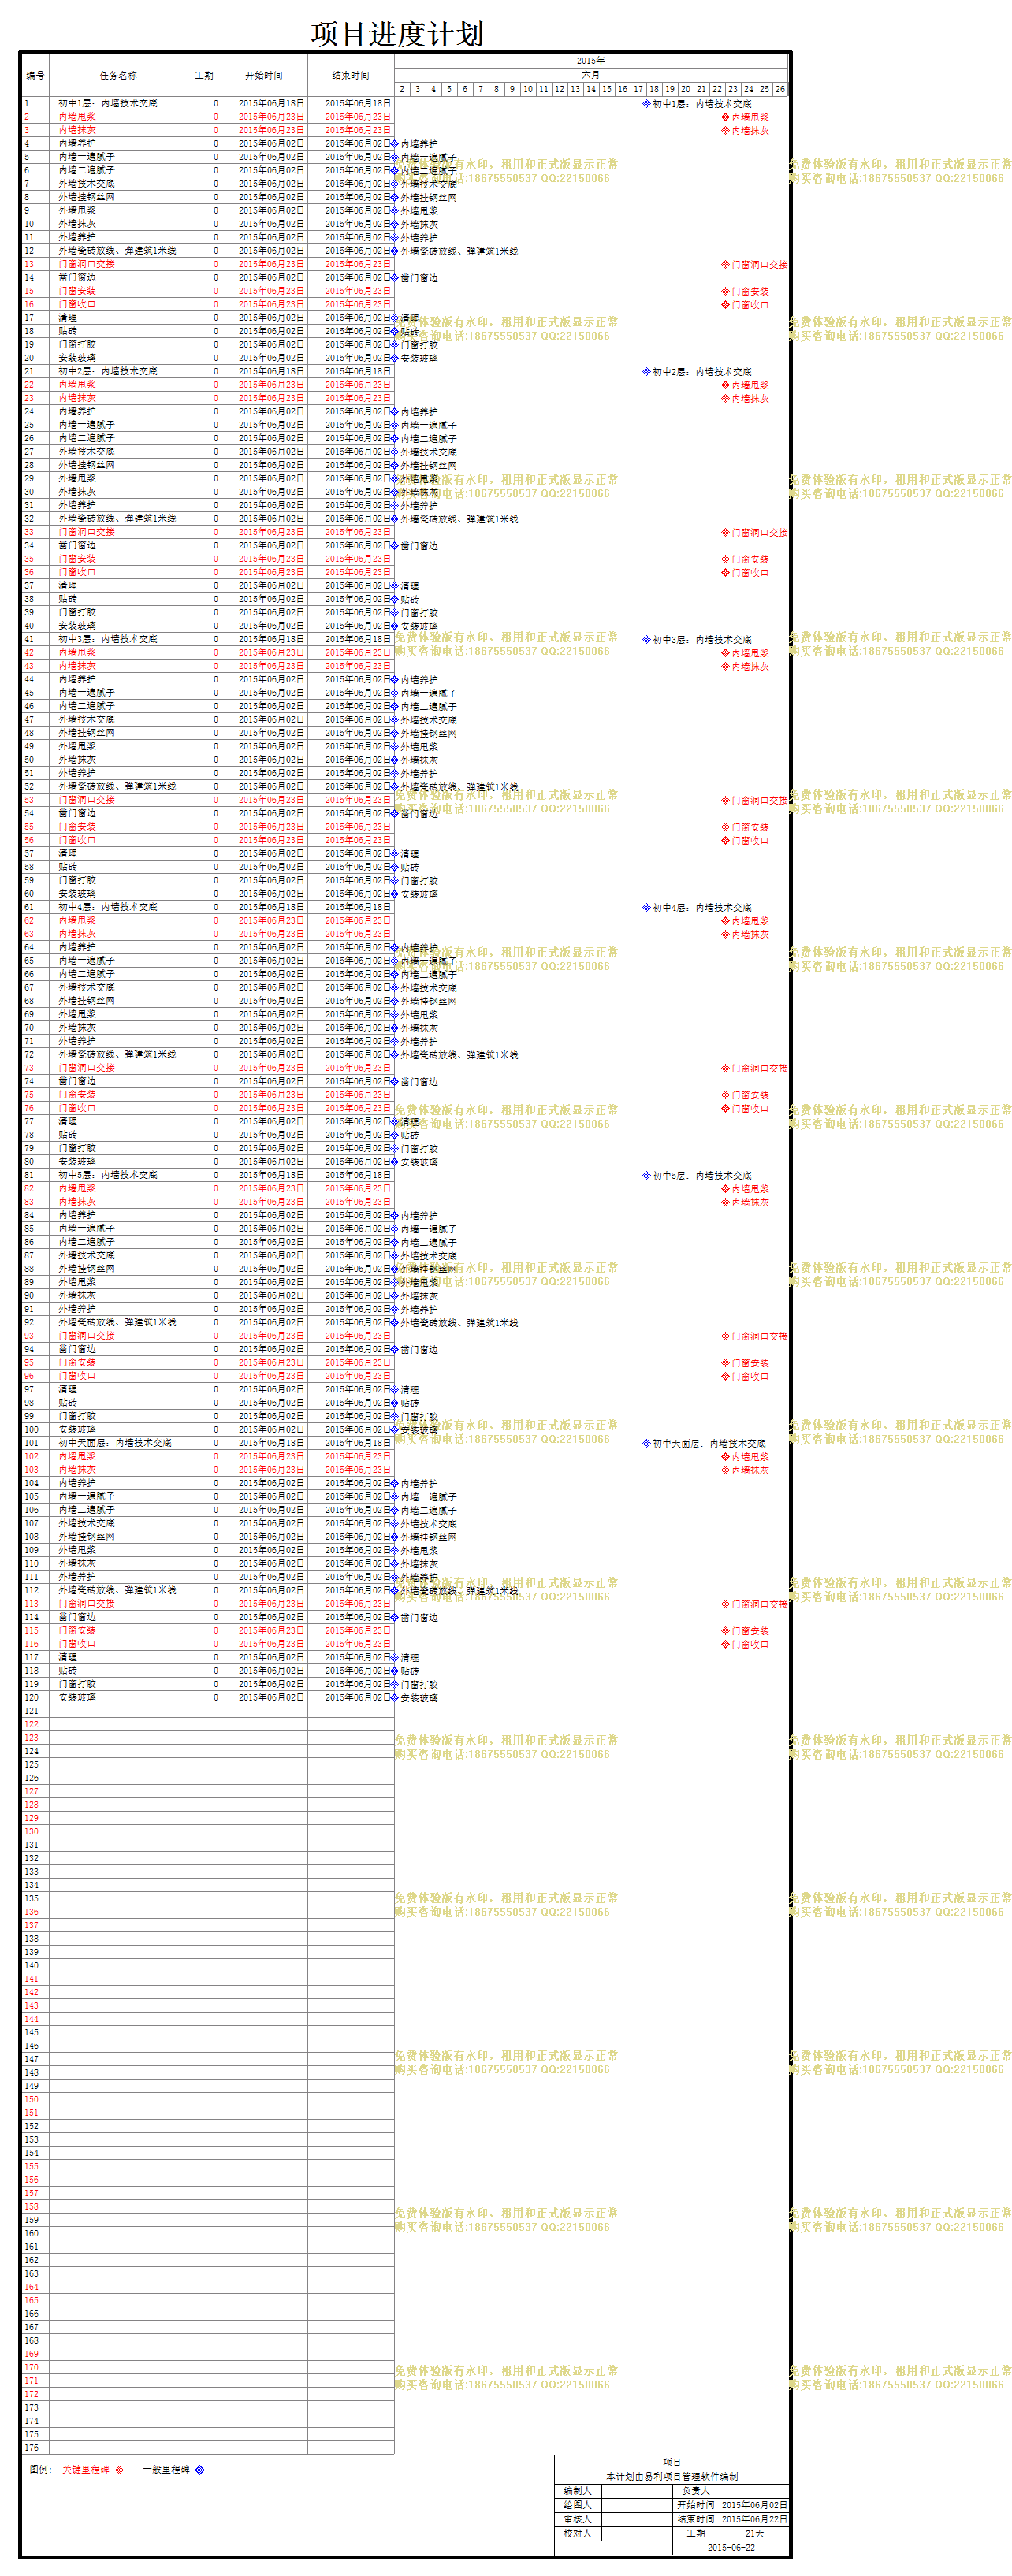Click row number 122 in the 编号 column
Image resolution: width=1012 pixels, height=2576 pixels.
[x=32, y=1725]
